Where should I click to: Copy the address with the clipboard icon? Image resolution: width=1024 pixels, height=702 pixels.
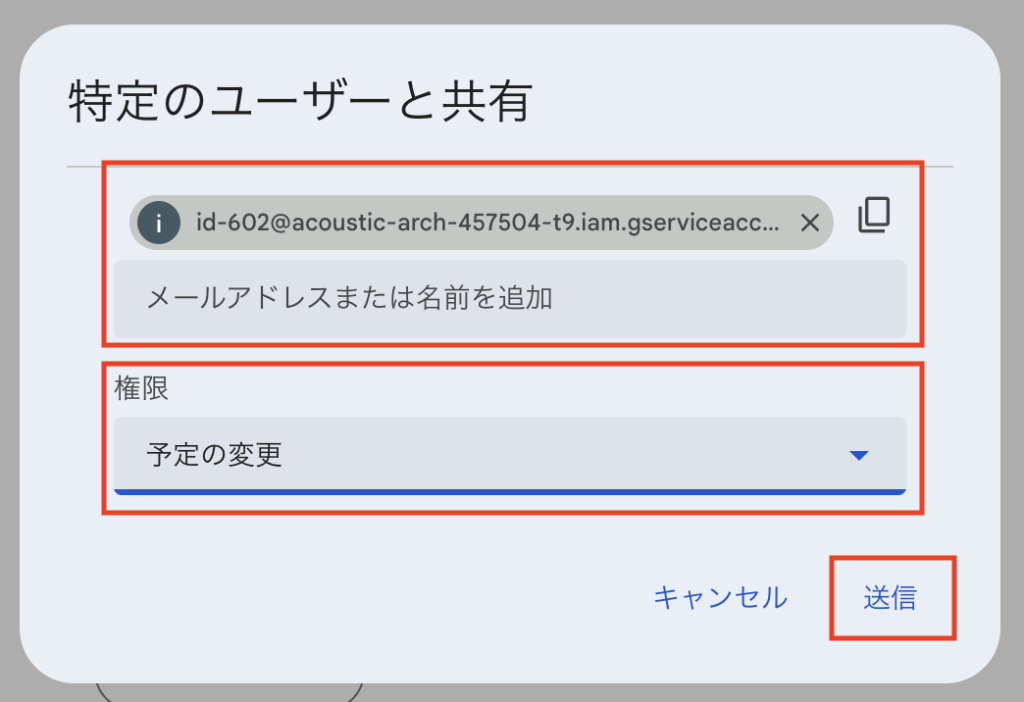(874, 215)
